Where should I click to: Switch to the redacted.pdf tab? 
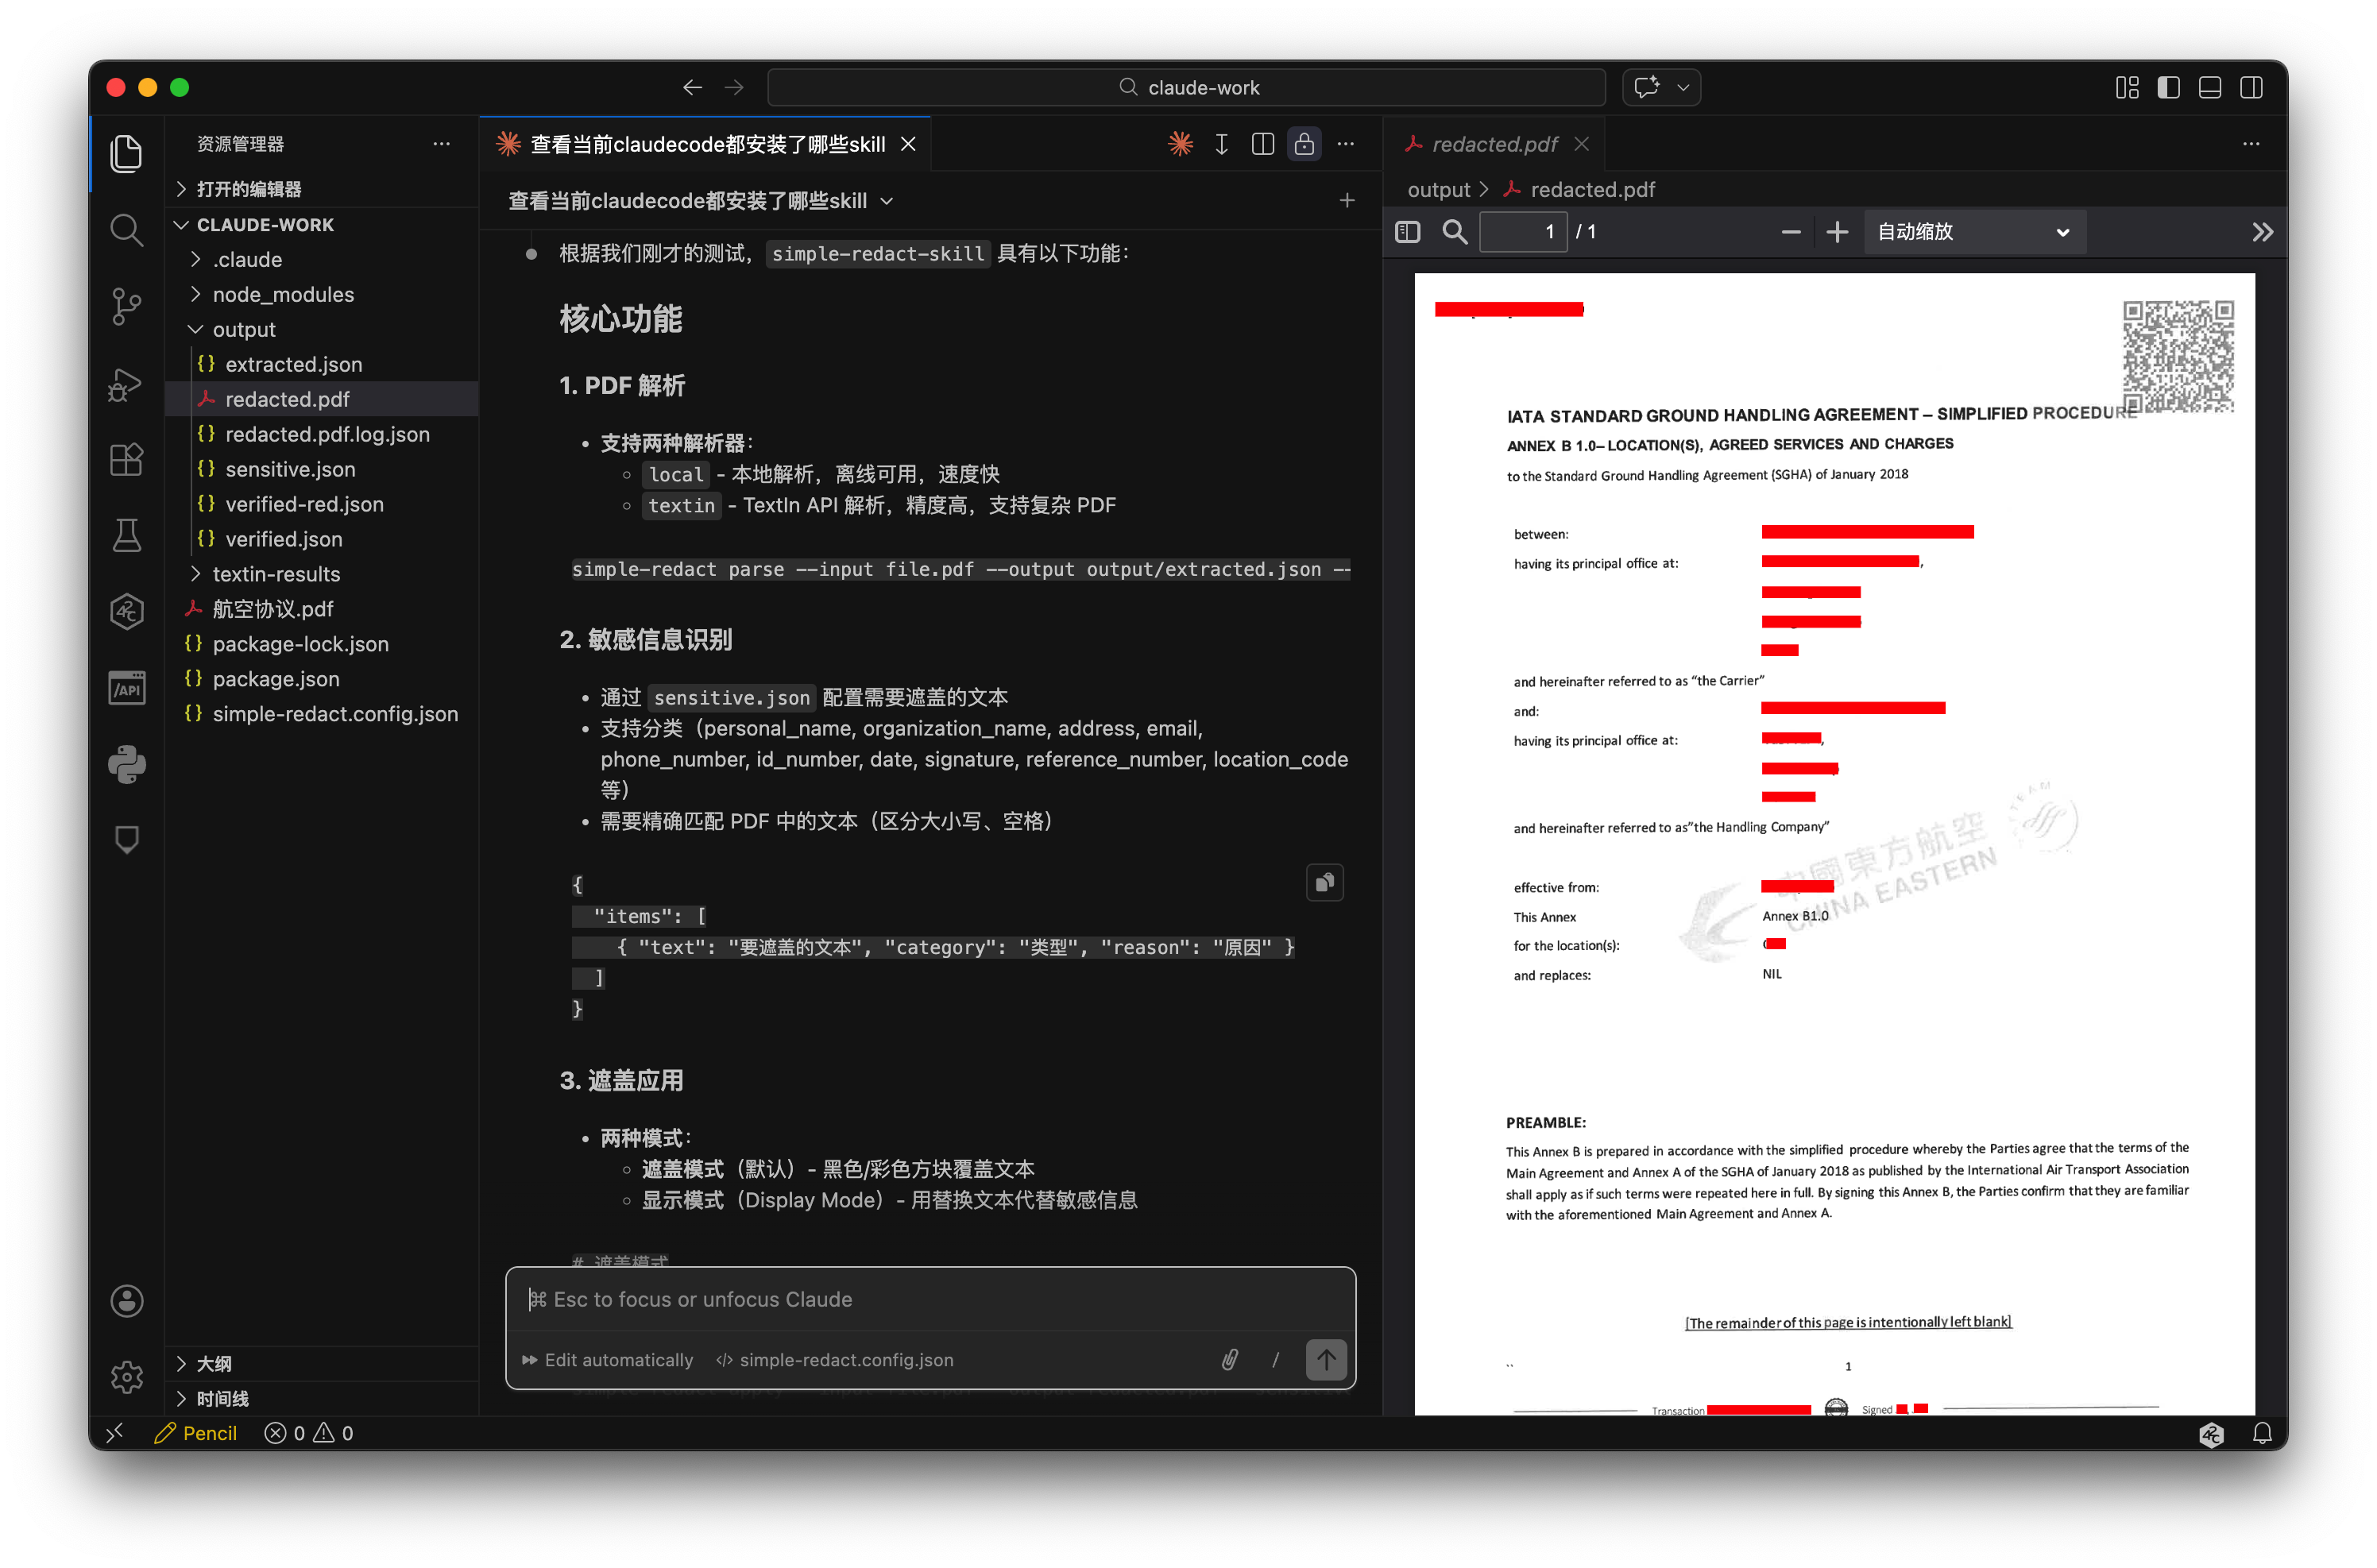point(1494,144)
